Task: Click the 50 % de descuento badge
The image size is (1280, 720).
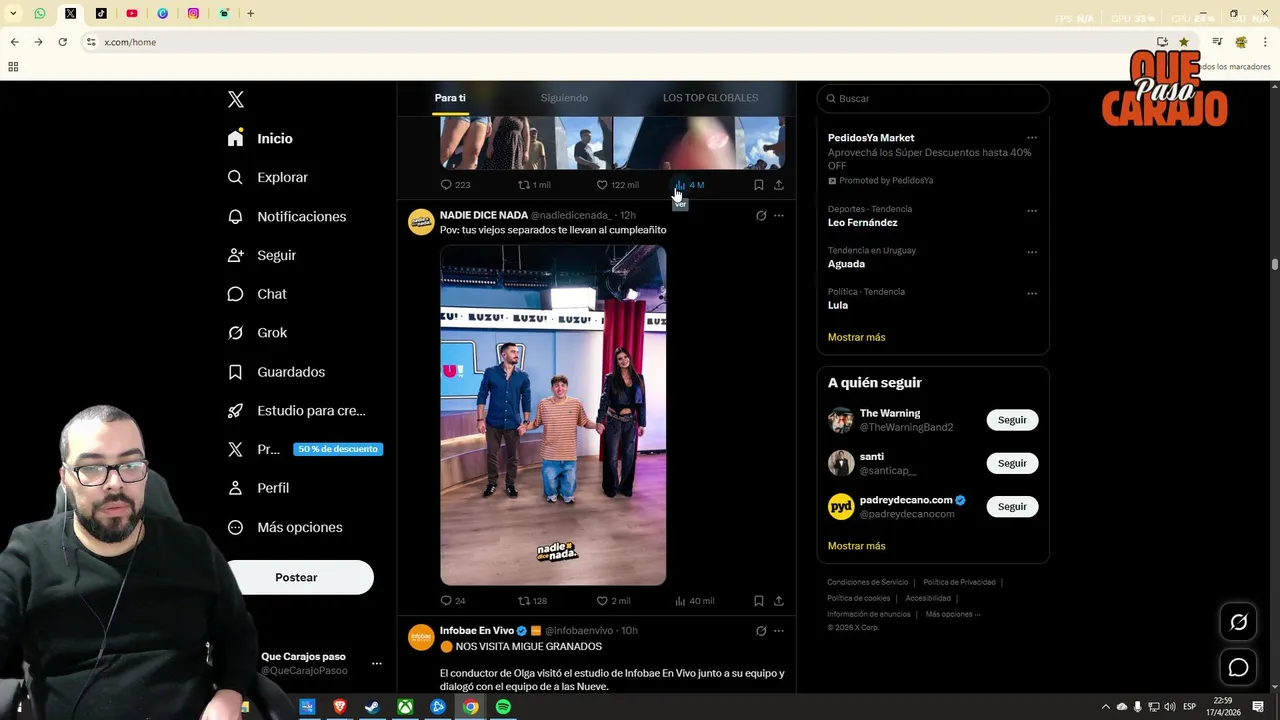Action: point(338,449)
